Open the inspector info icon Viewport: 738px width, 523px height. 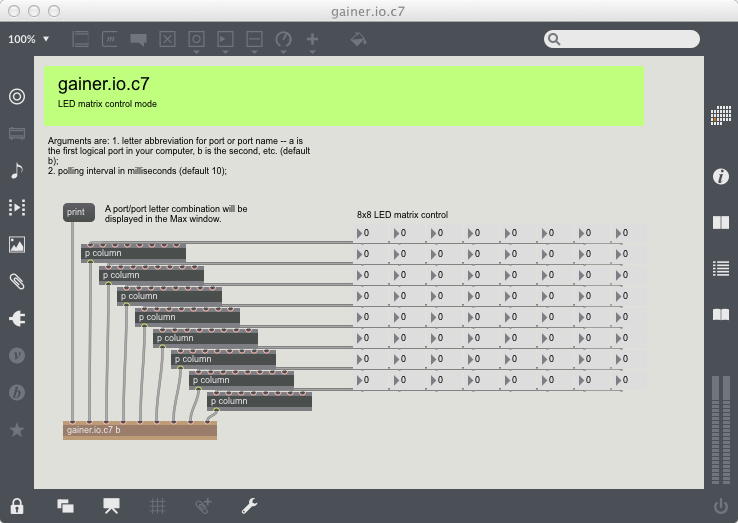pos(721,177)
